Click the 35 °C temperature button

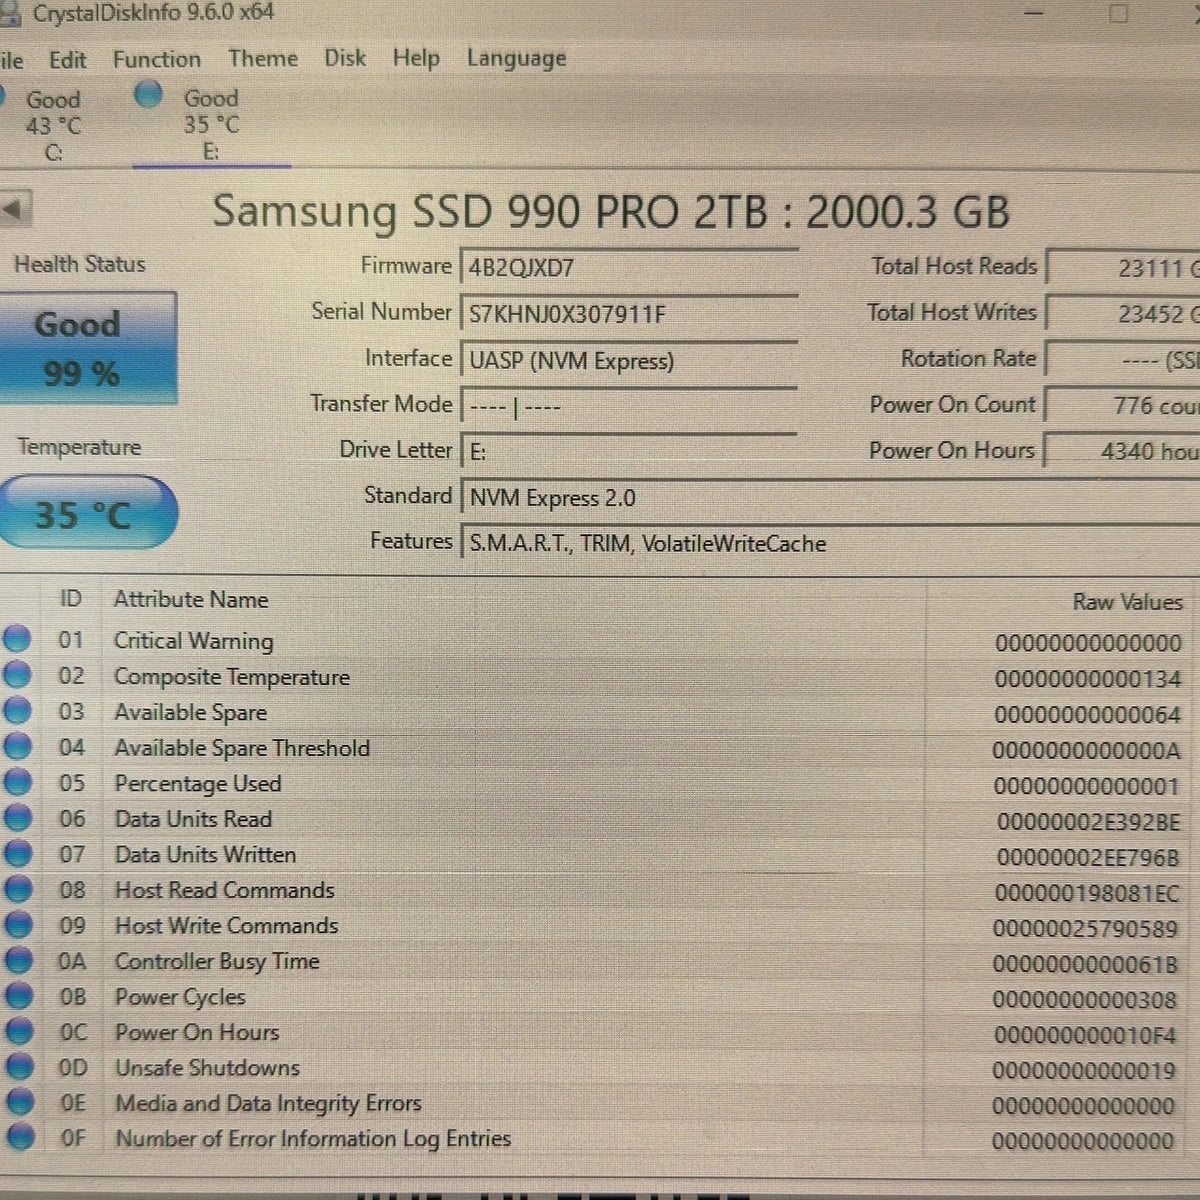[x=86, y=513]
